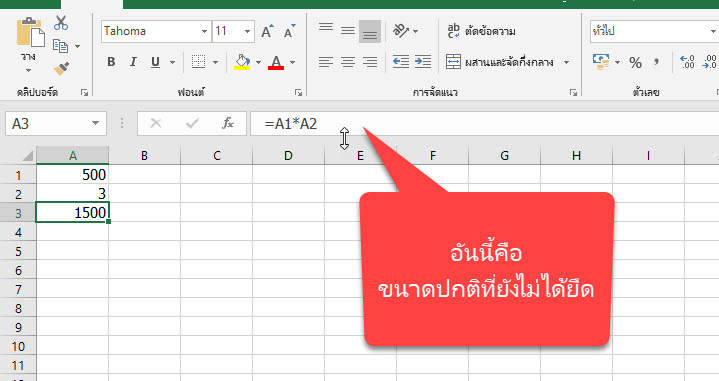The height and width of the screenshot is (381, 719).
Task: Click the Increase Font Size icon
Action: click(x=267, y=31)
